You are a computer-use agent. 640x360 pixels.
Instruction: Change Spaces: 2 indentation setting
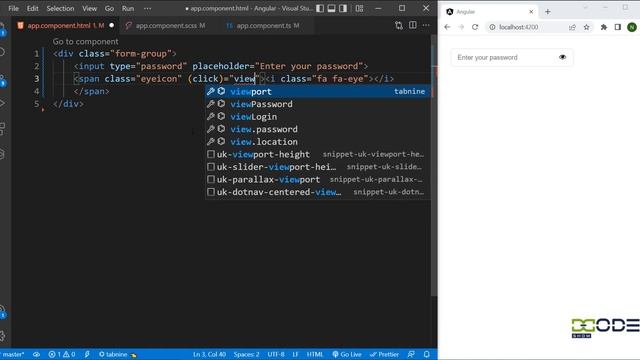(x=247, y=354)
